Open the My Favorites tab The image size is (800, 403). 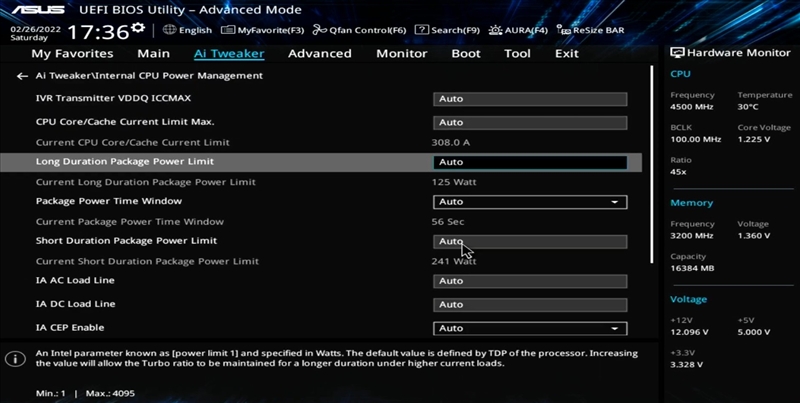(72, 54)
